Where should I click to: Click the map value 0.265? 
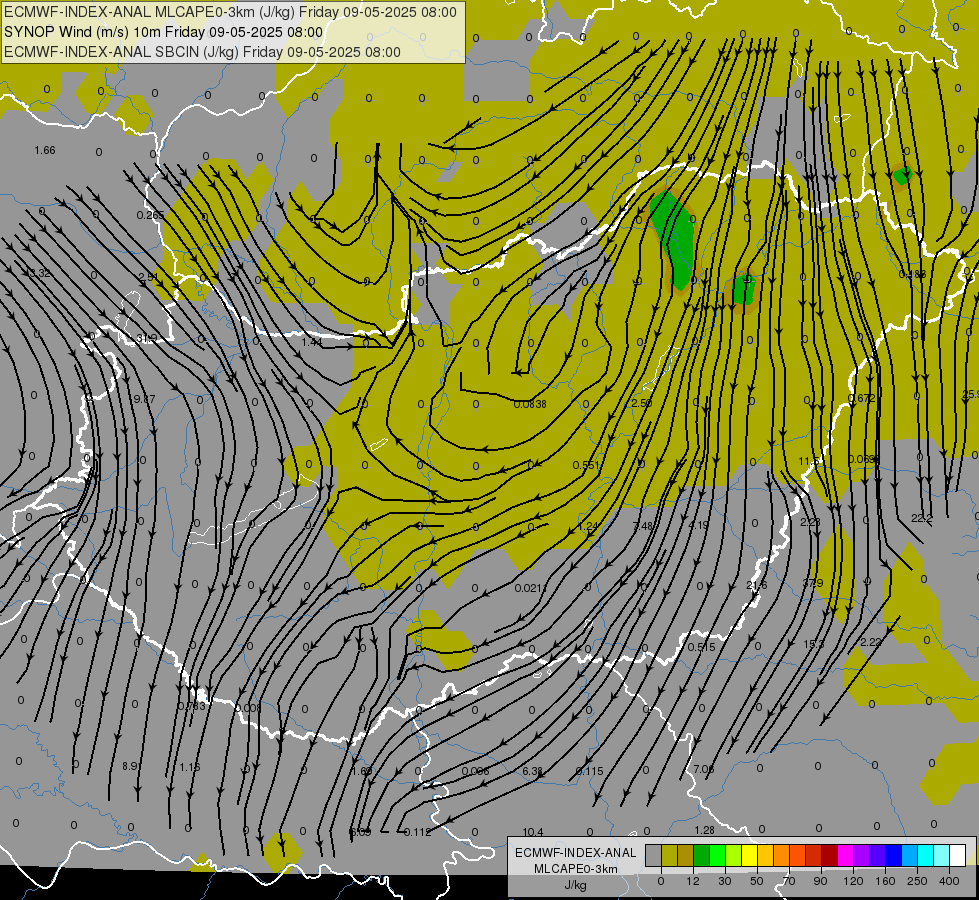tap(150, 215)
